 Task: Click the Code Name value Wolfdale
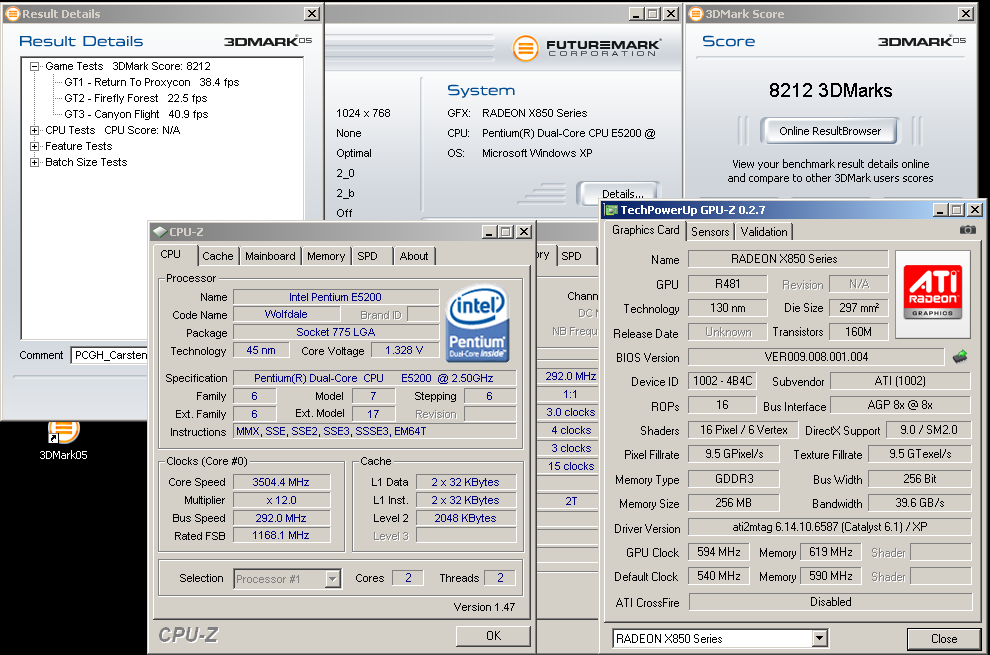pyautogui.click(x=286, y=315)
